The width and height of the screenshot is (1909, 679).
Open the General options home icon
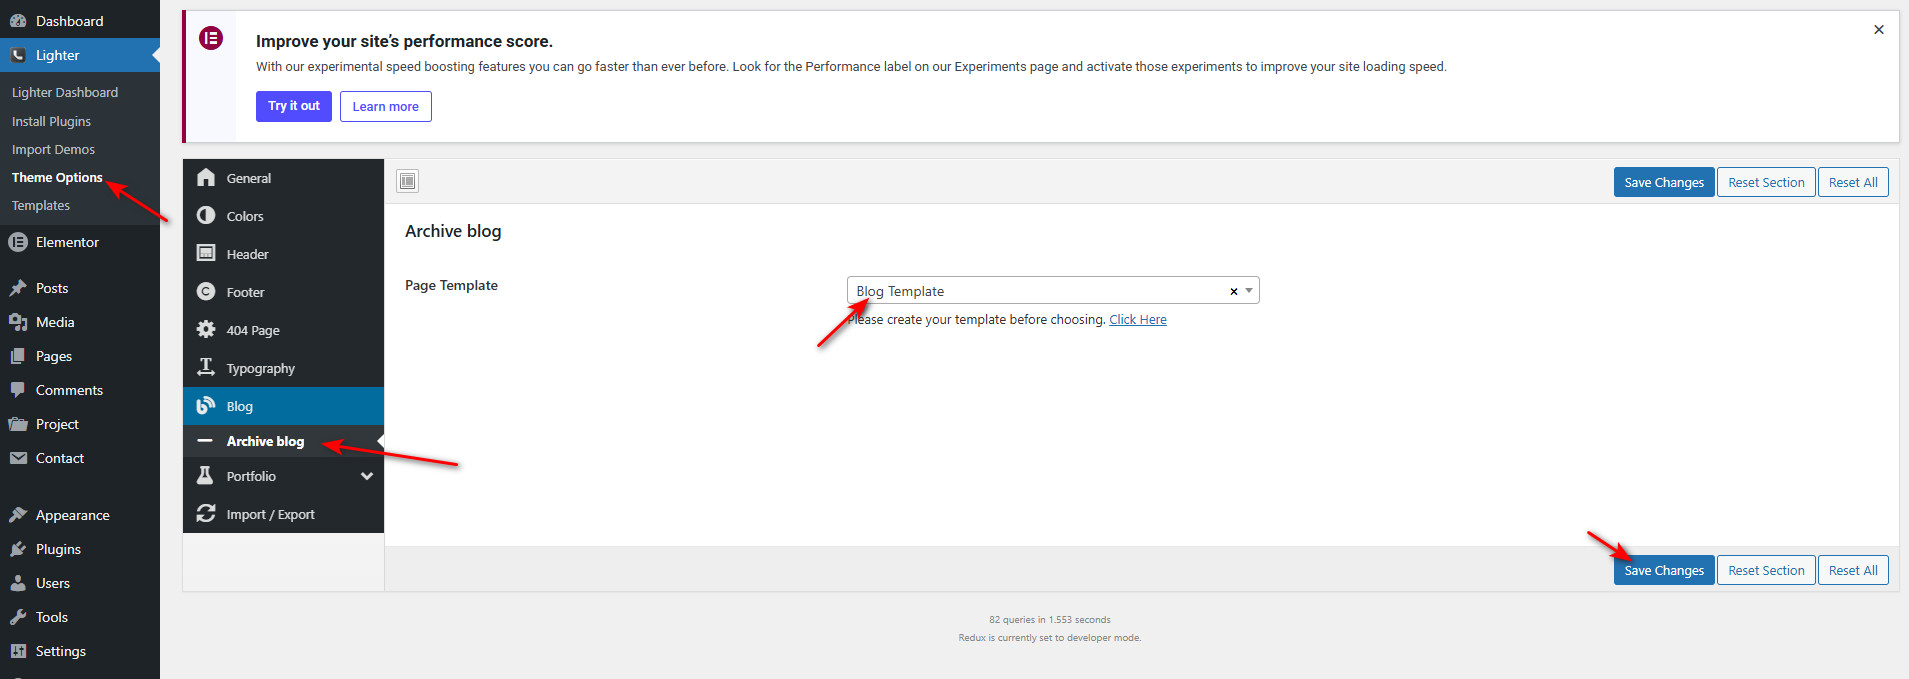(206, 178)
